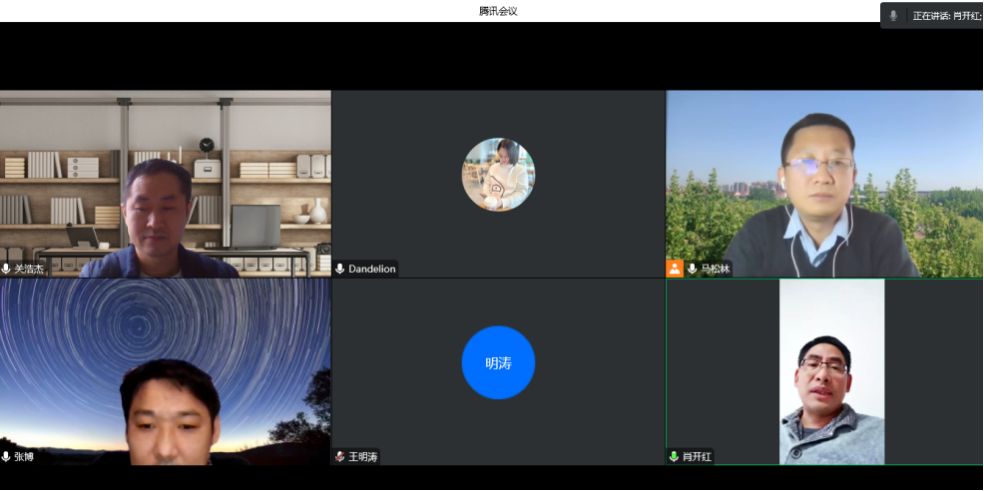Viewport: 984px width, 491px height.
Task: Click 王明涛's muted microphone icon
Action: pos(340,456)
